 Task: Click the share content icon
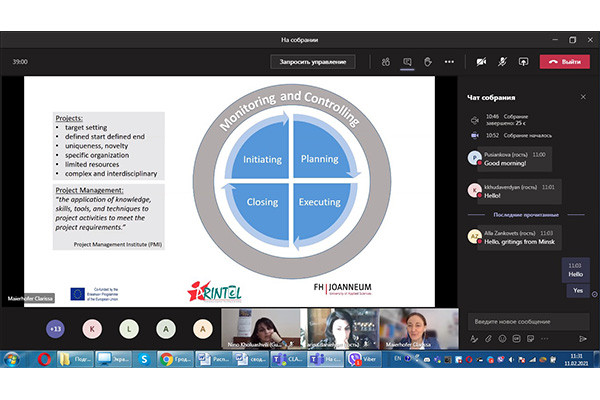(523, 62)
